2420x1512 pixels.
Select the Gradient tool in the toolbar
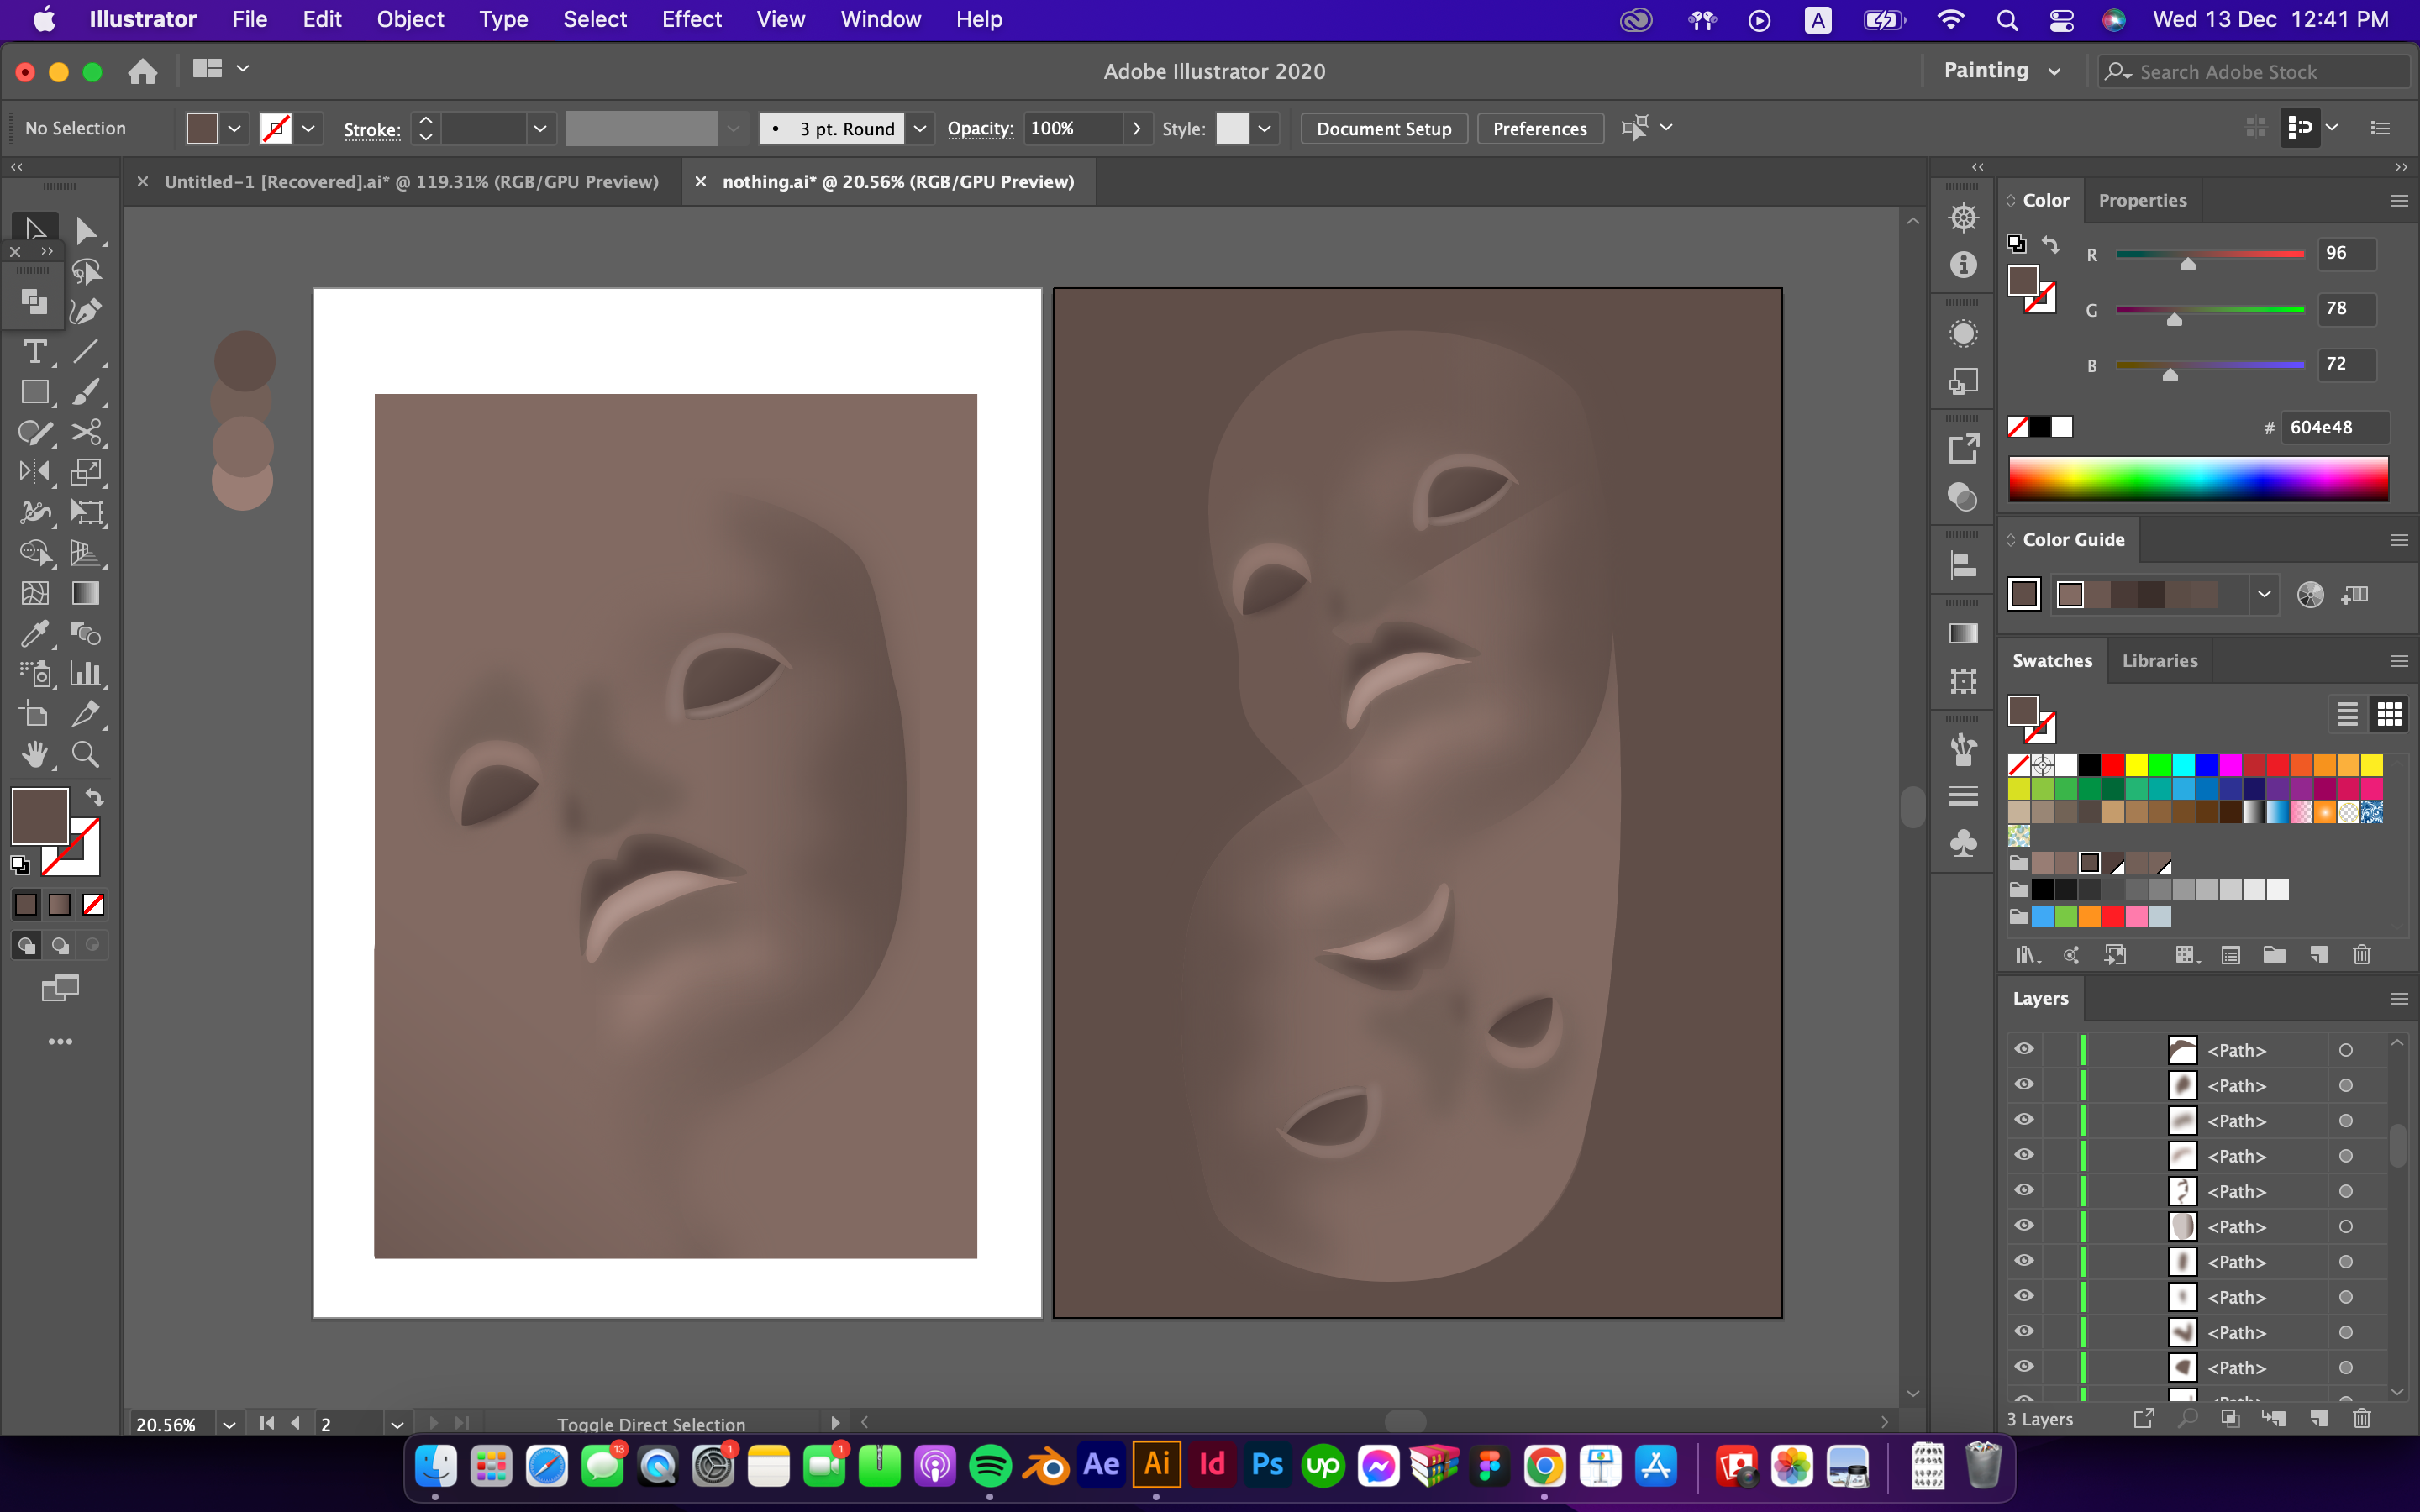point(86,593)
